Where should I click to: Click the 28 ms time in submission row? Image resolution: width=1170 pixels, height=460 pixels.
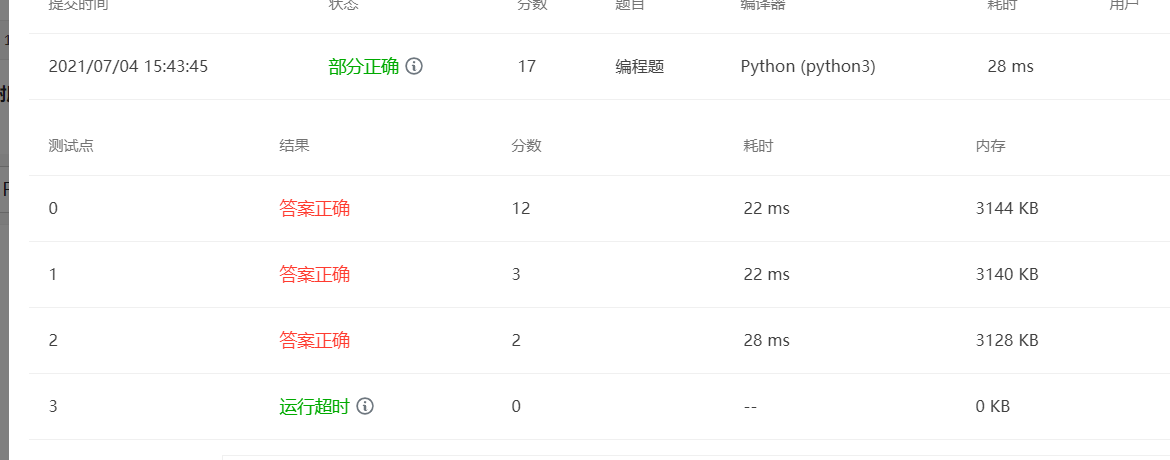tap(1010, 66)
